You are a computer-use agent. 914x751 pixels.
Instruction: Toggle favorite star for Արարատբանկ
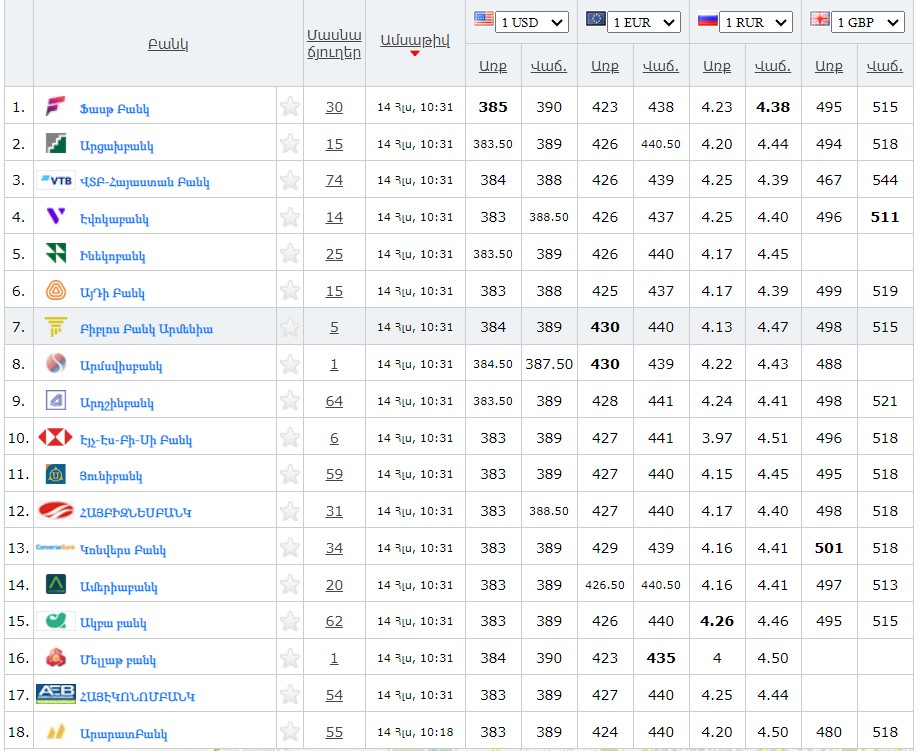point(290,732)
